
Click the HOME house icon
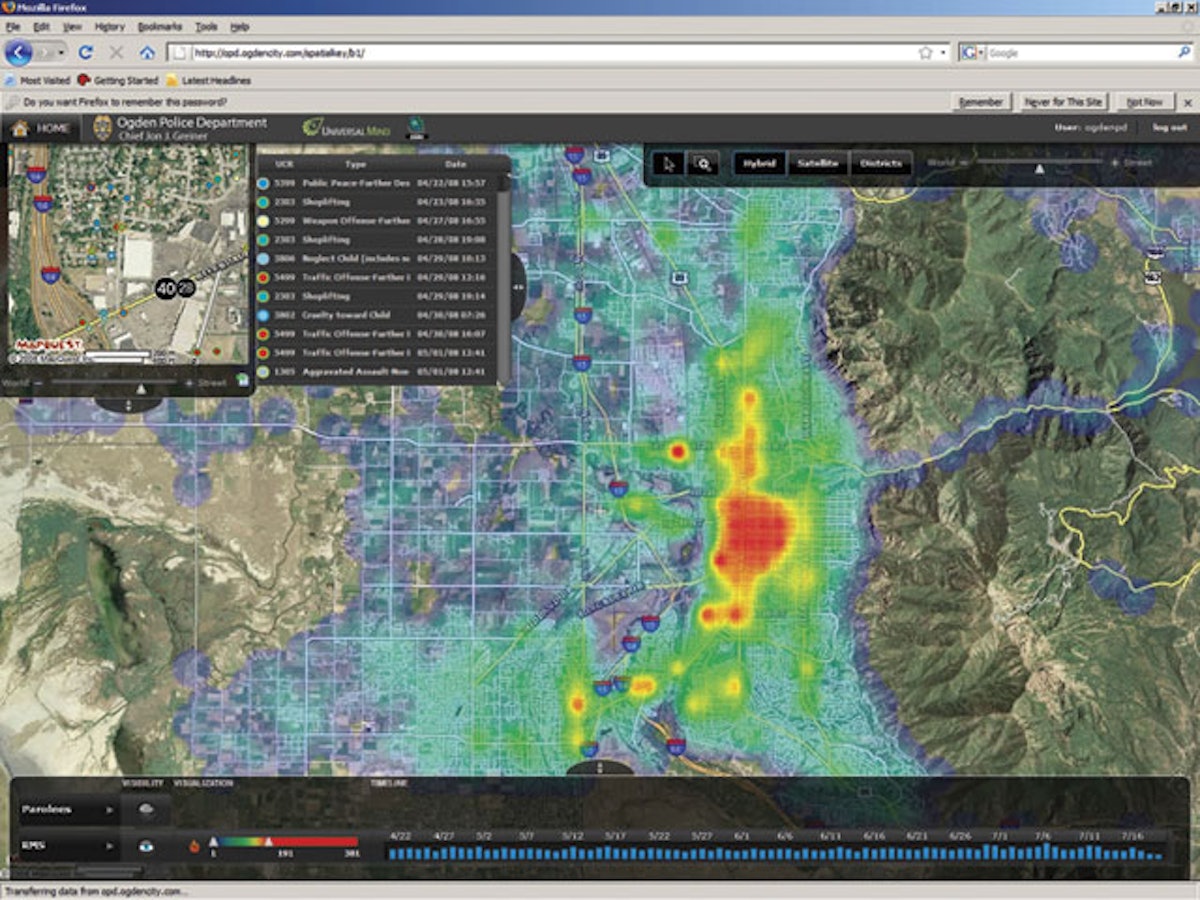coord(21,128)
